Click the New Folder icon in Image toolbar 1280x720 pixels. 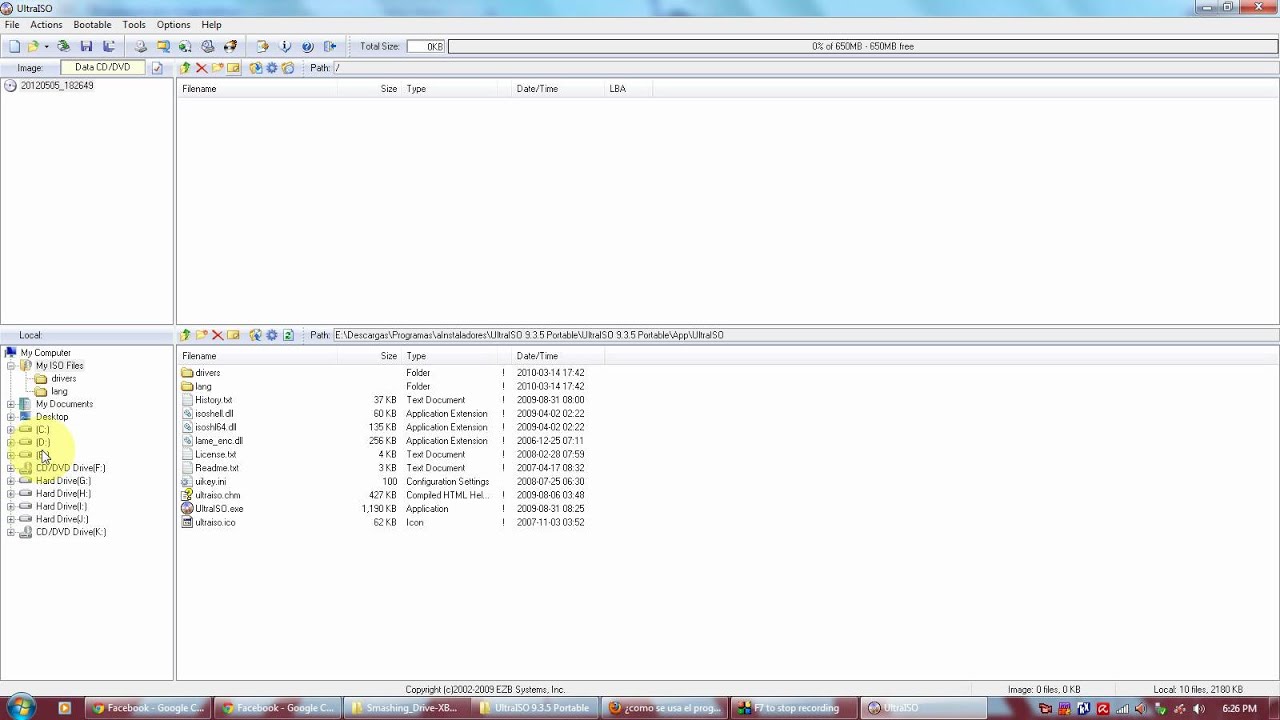tap(217, 68)
